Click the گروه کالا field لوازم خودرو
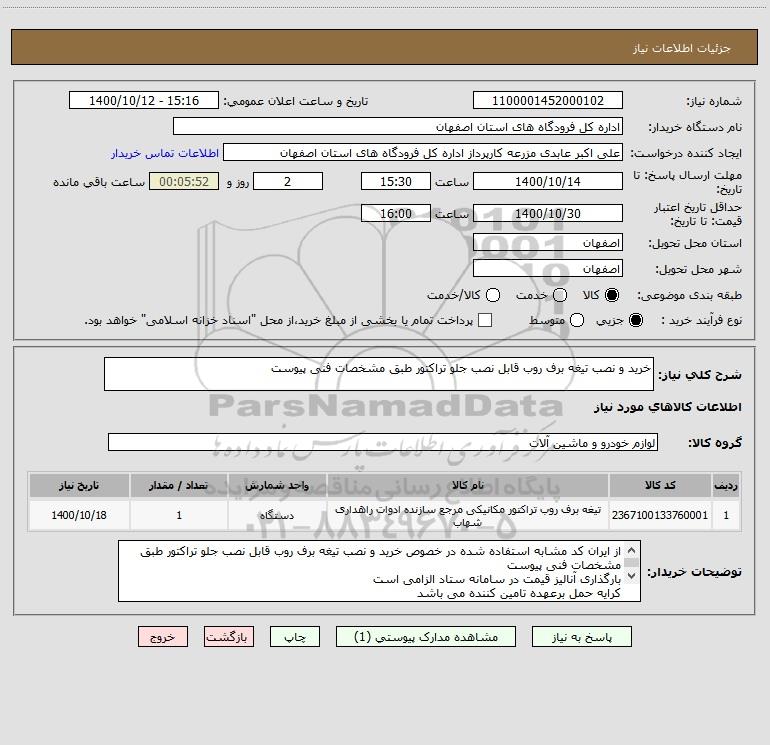 click(x=383, y=442)
